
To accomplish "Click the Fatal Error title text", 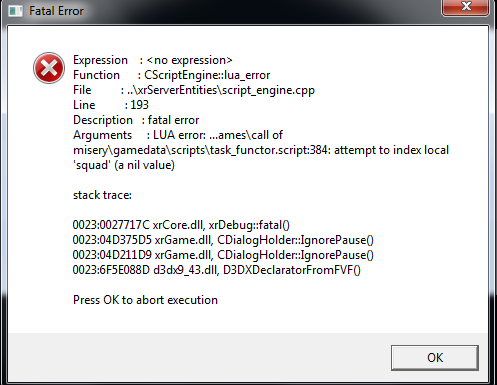I will (x=56, y=11).
